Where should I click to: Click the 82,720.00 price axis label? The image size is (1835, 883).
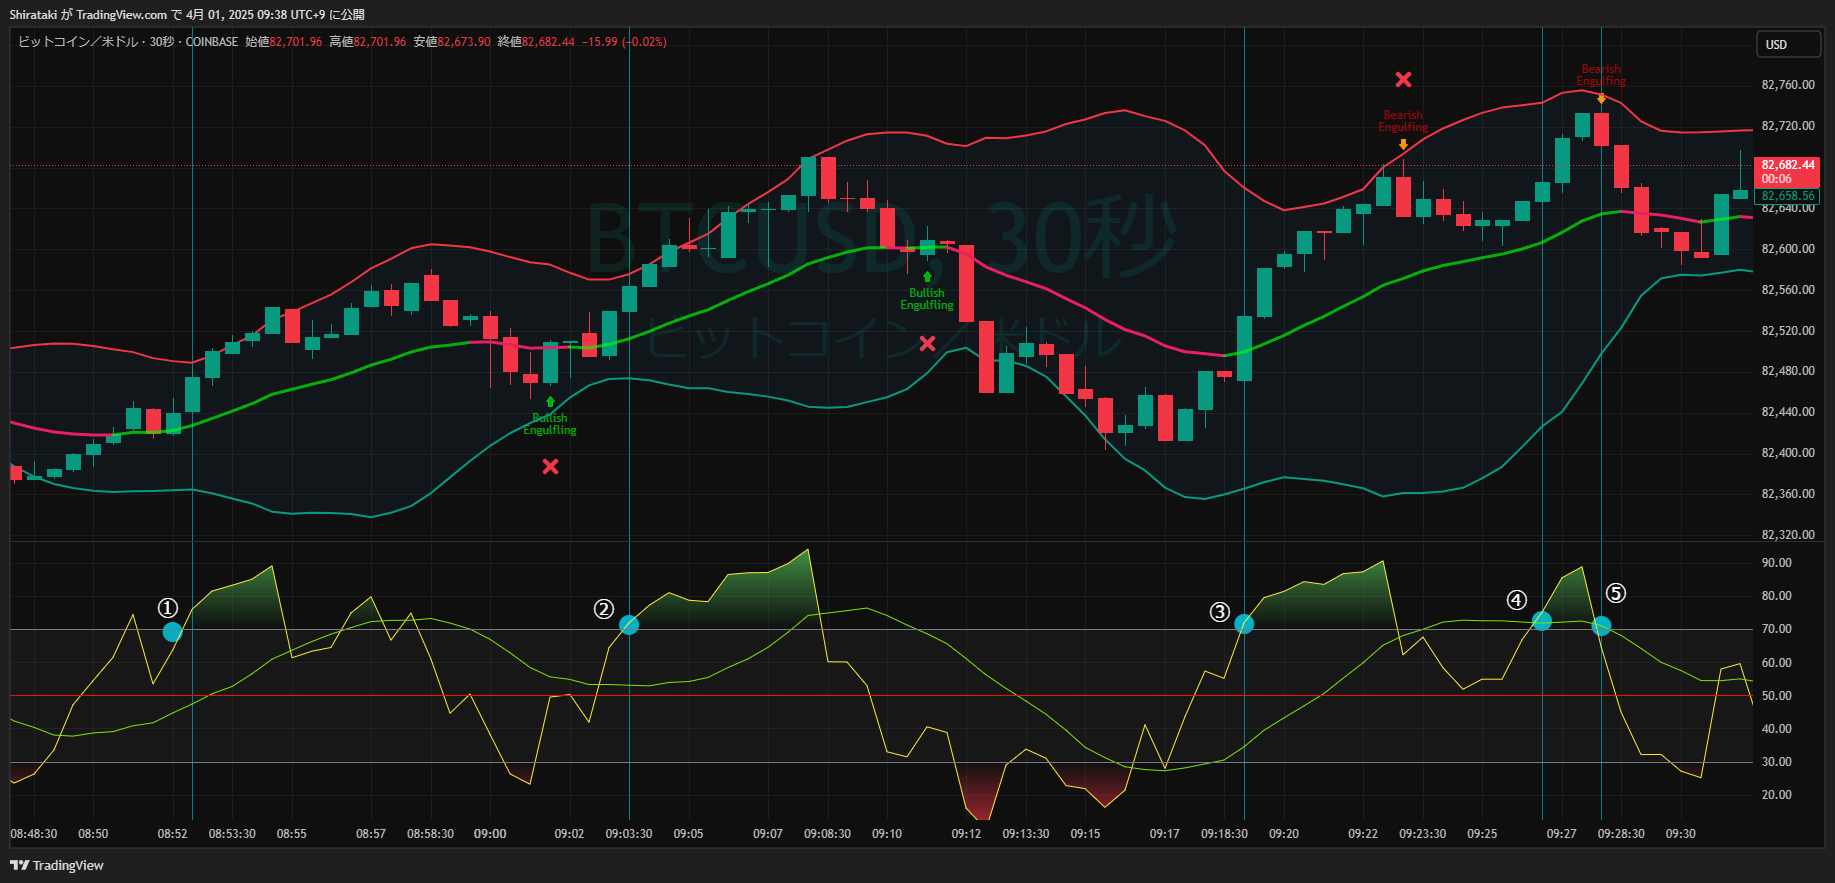click(x=1788, y=126)
